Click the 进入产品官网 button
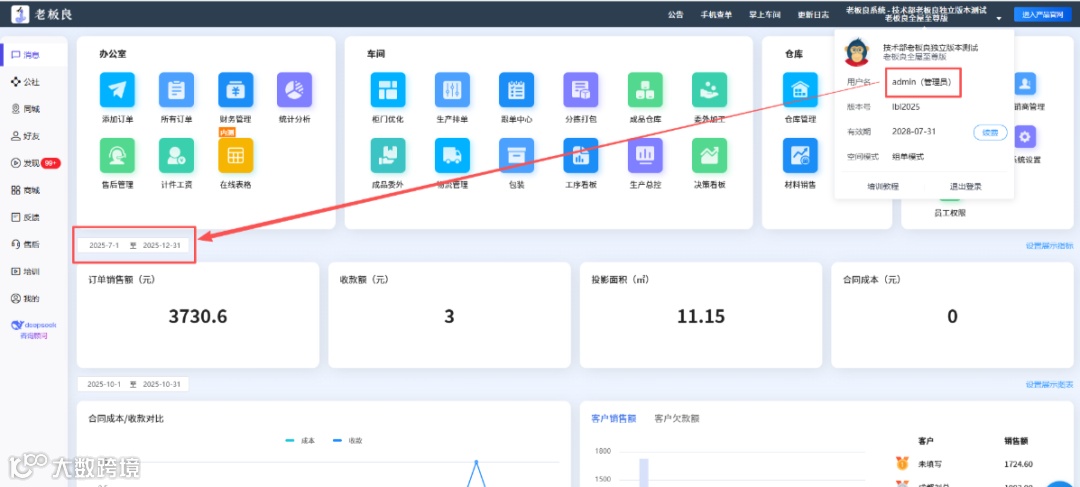Viewport: 1080px width, 487px height. pyautogui.click(x=1042, y=14)
